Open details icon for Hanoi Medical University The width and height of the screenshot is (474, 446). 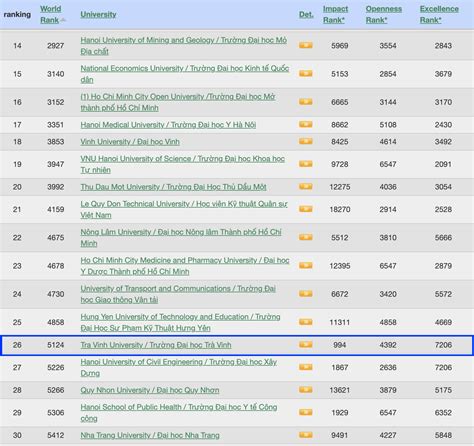coord(306,124)
